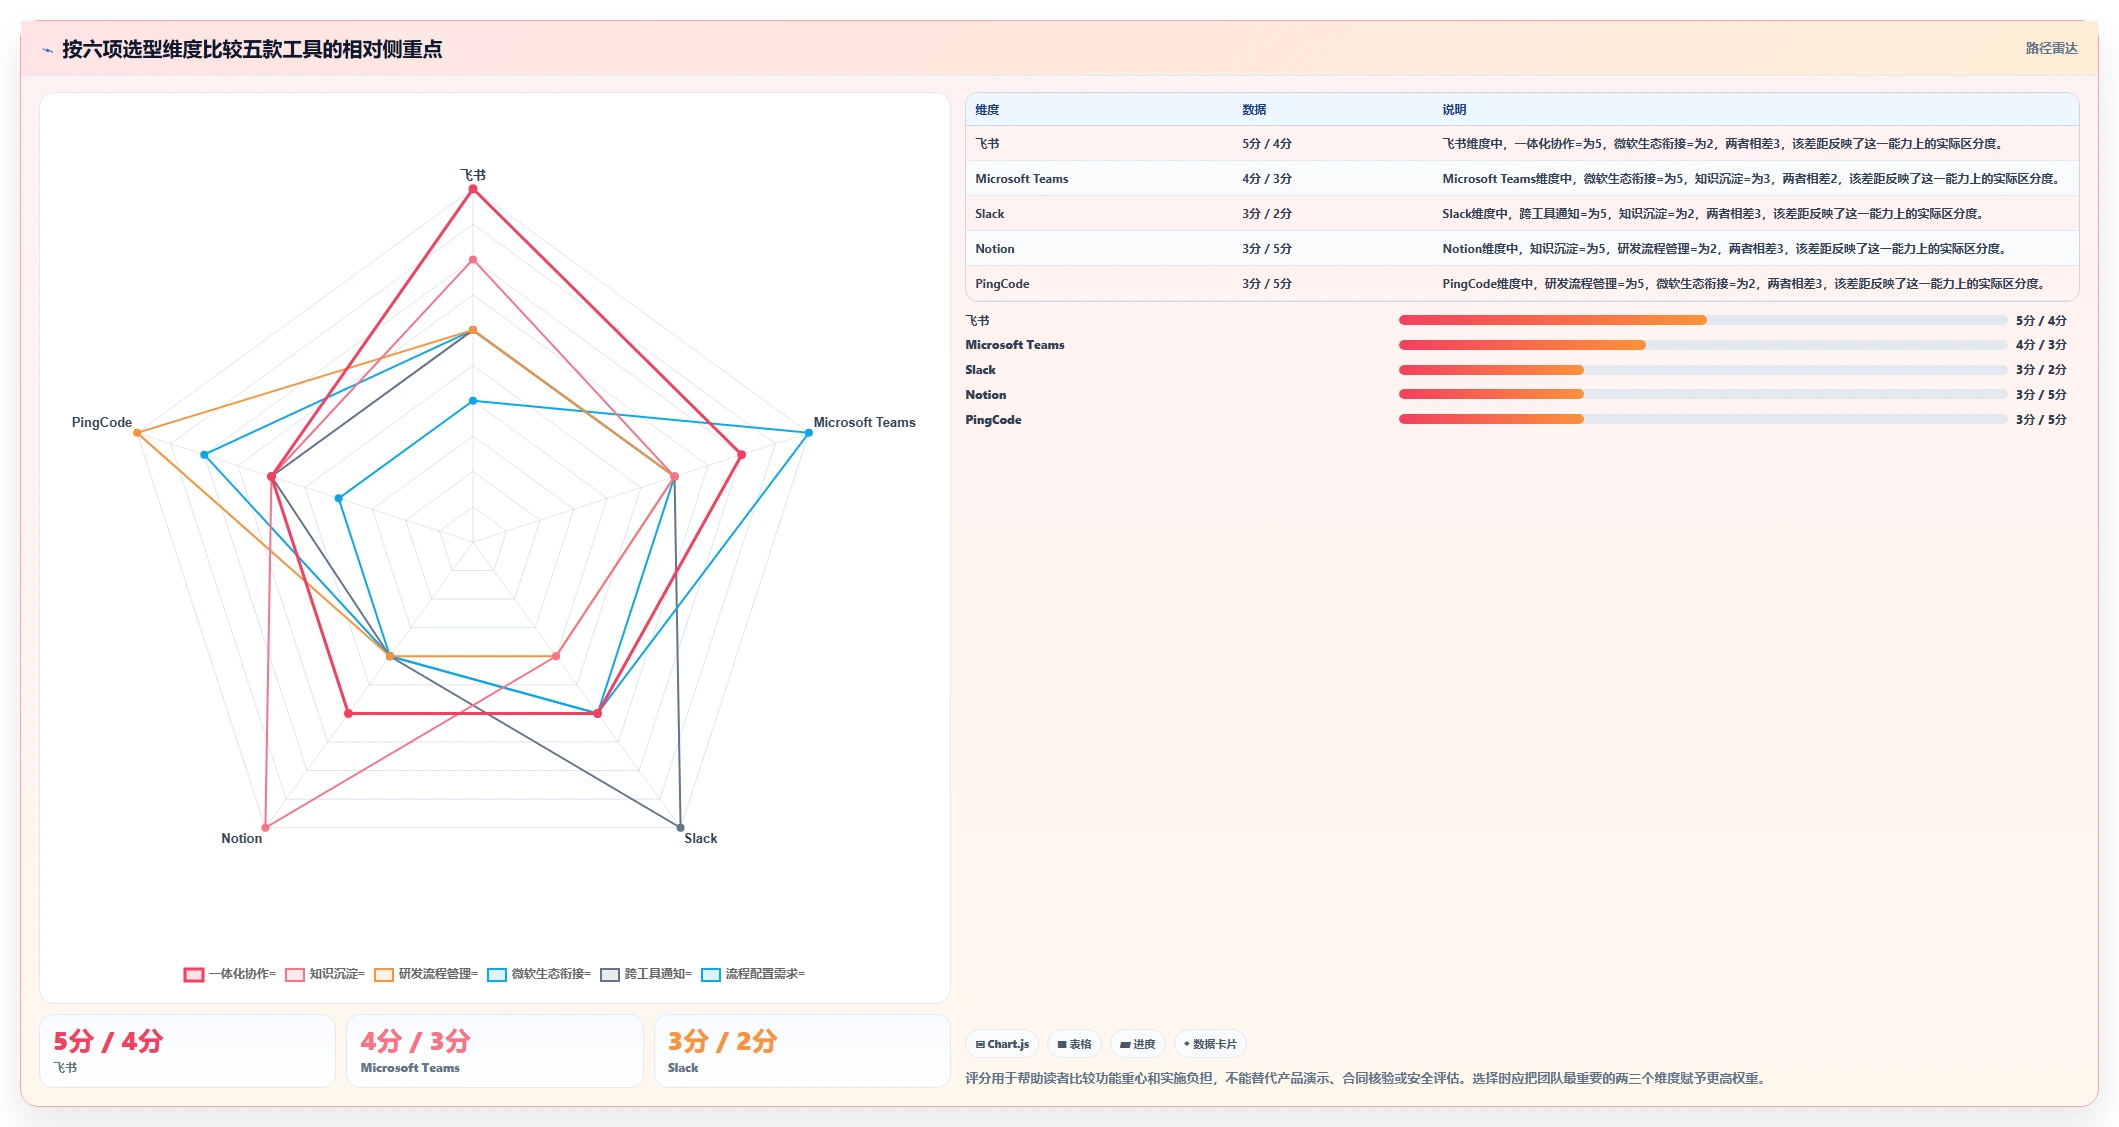
Task: Click the Notion axis label on the radar chart
Action: point(241,839)
